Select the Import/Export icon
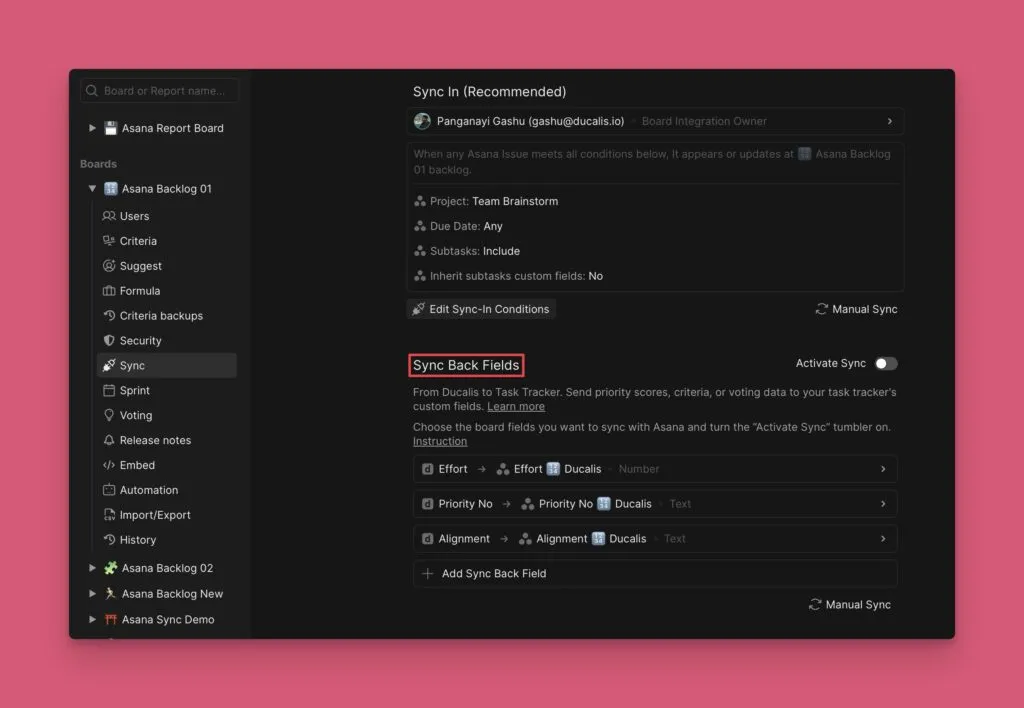This screenshot has width=1024, height=708. click(x=110, y=515)
